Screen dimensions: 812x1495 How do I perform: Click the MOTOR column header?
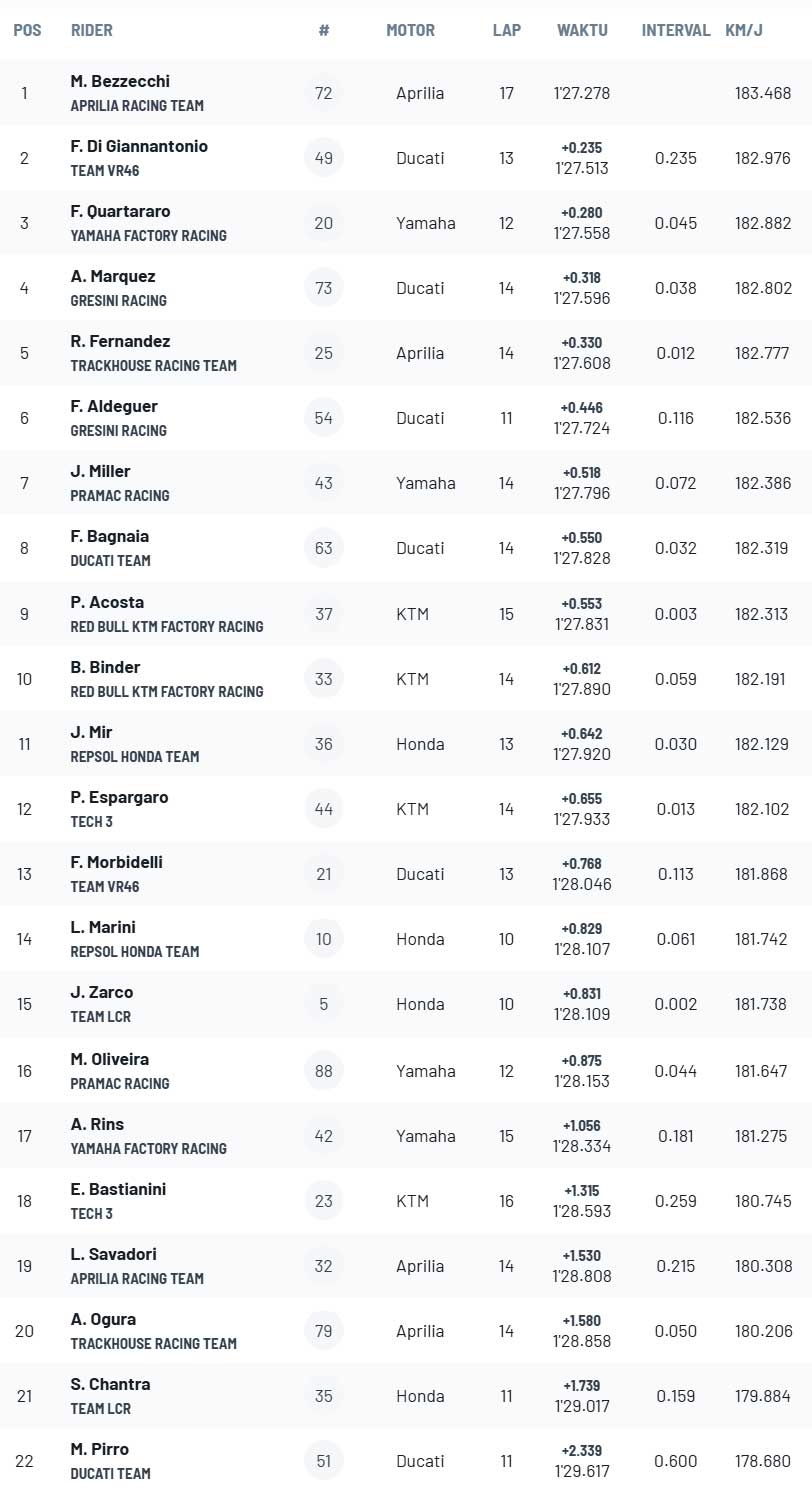click(410, 30)
